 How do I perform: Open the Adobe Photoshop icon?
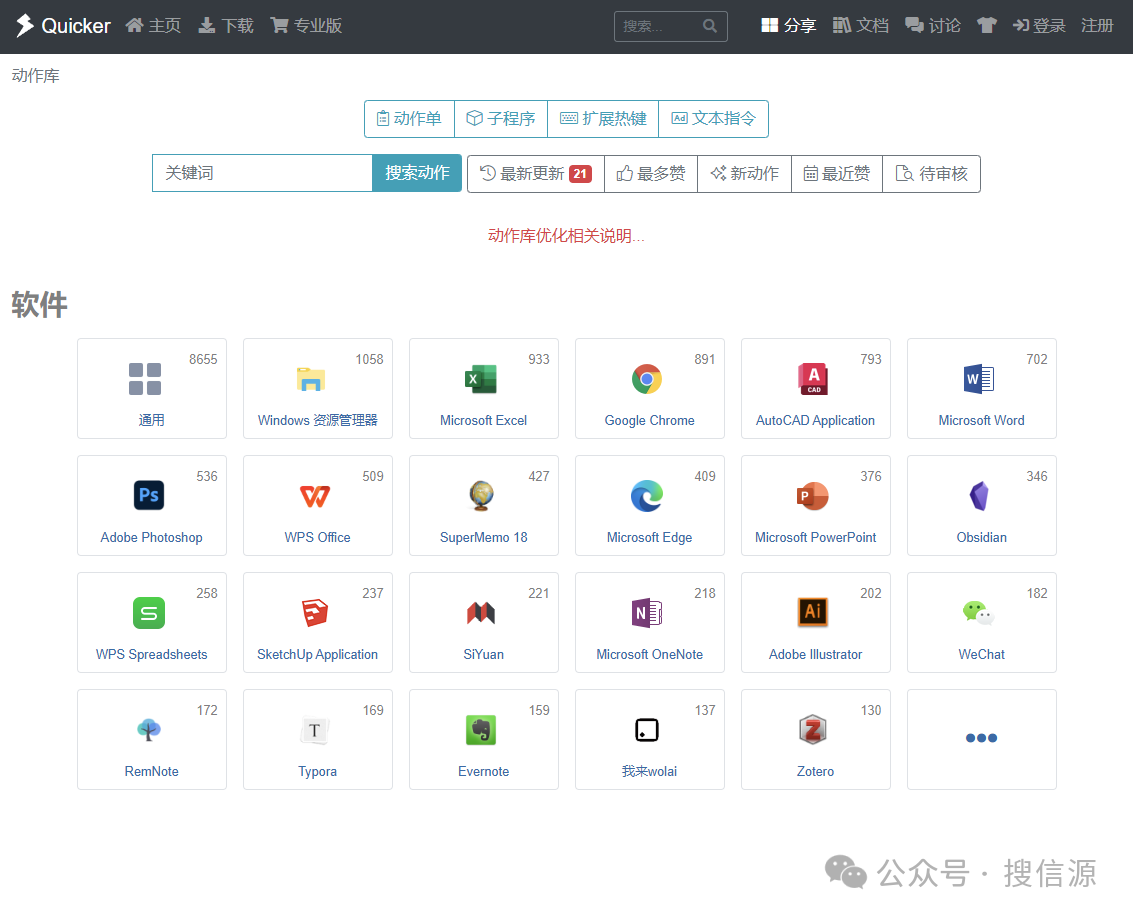[149, 496]
